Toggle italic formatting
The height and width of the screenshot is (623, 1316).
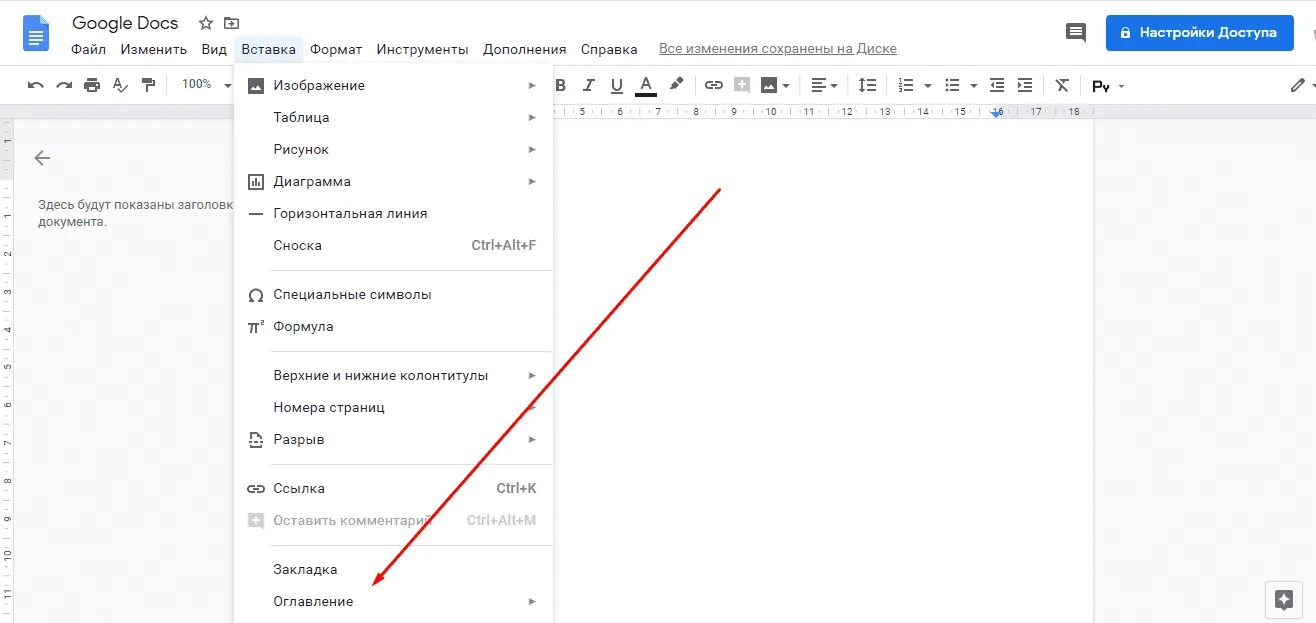pyautogui.click(x=589, y=85)
